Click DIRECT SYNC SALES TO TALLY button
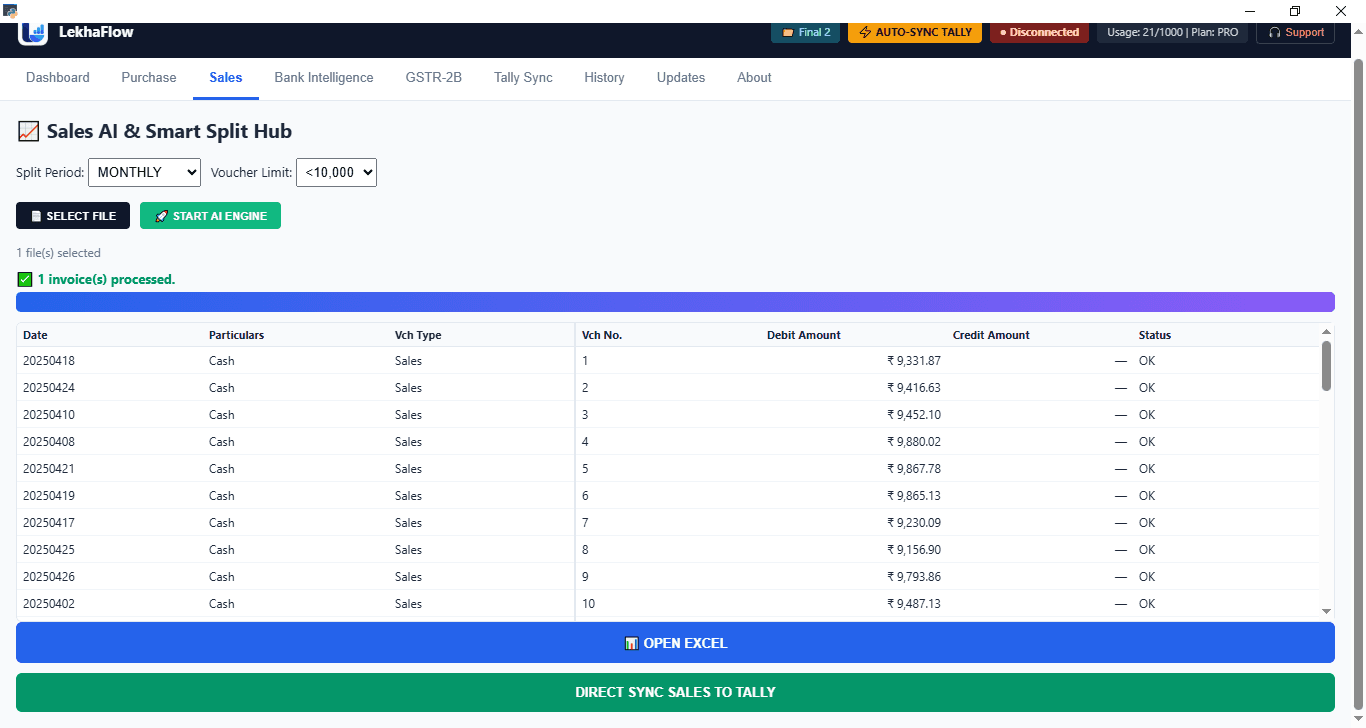Screen dimensions: 1366x728 tap(675, 692)
